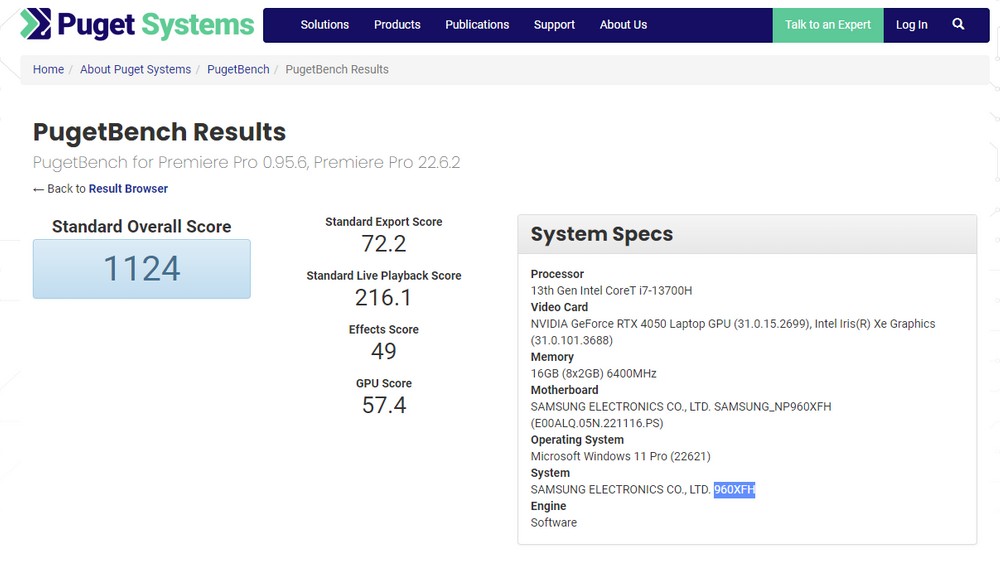Click the Puget Systems logo
This screenshot has height=570, width=1000.
click(136, 25)
